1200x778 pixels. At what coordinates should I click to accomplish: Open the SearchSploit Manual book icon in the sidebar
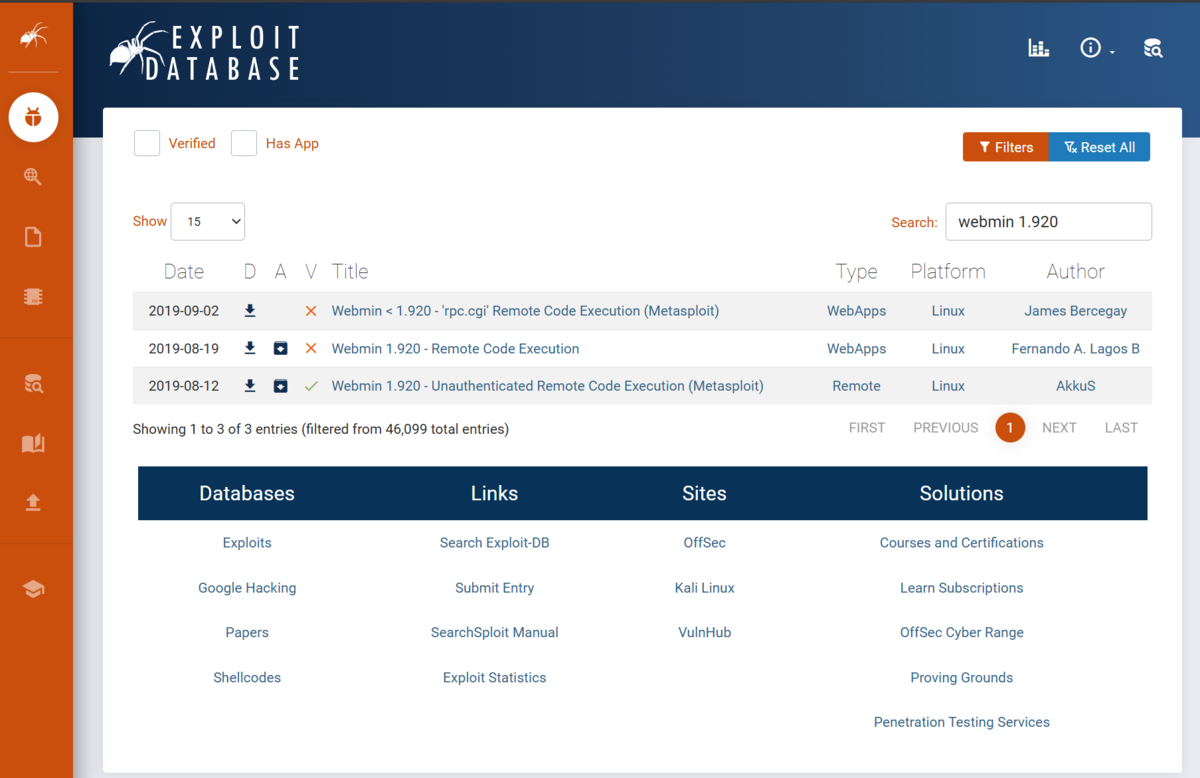(33, 443)
